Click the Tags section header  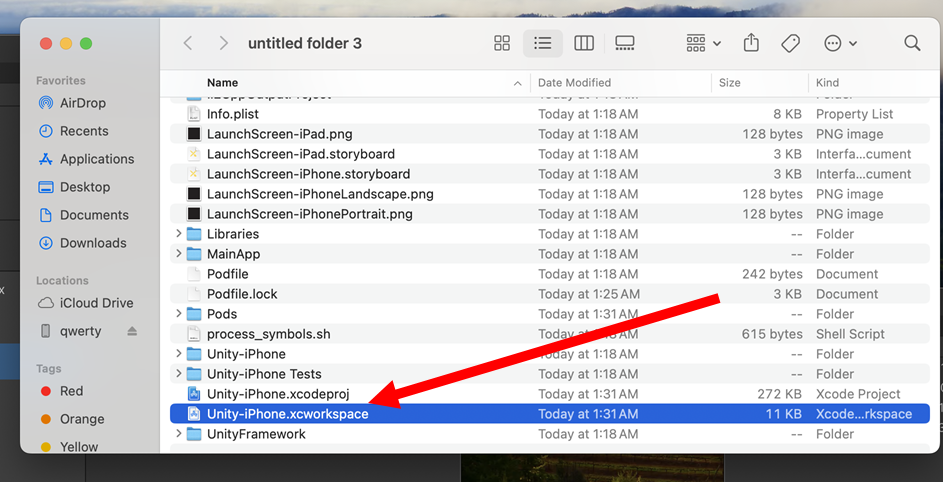[x=49, y=369]
